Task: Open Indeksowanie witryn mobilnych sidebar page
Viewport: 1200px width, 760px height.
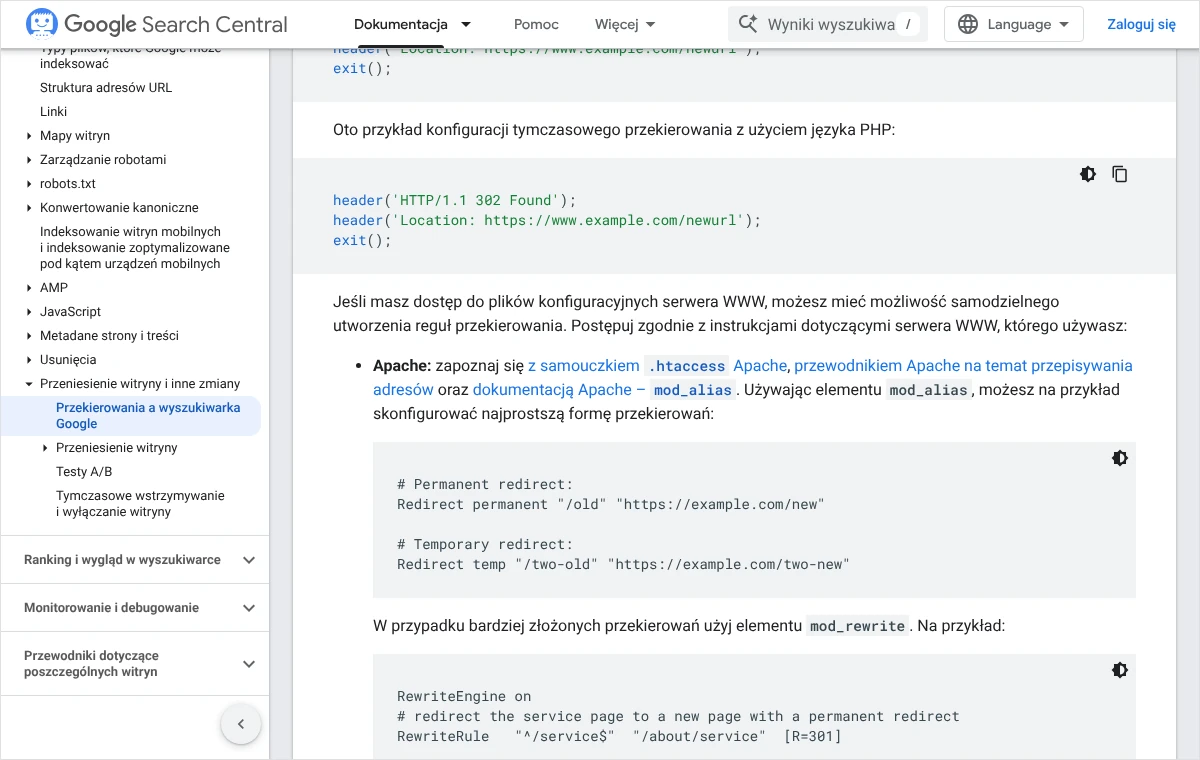Action: [135, 248]
